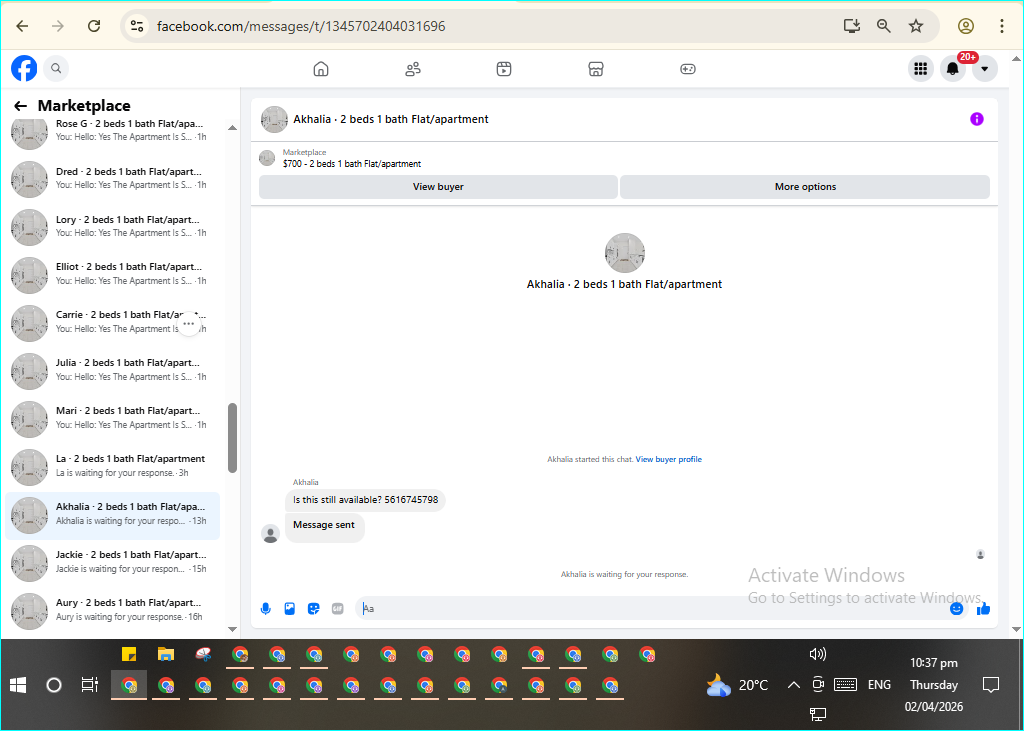This screenshot has width=1024, height=731.
Task: Open the Jackie conversation
Action: [x=112, y=562]
